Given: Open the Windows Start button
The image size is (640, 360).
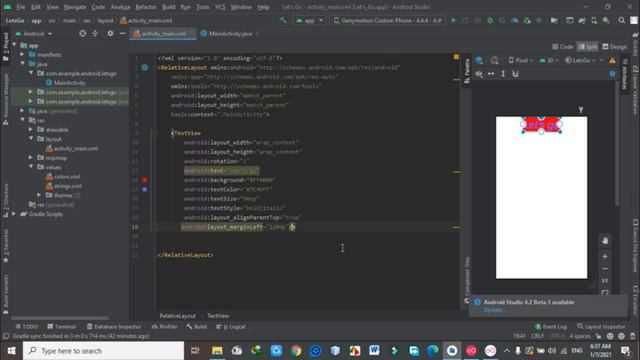Looking at the screenshot, I should tap(11, 351).
